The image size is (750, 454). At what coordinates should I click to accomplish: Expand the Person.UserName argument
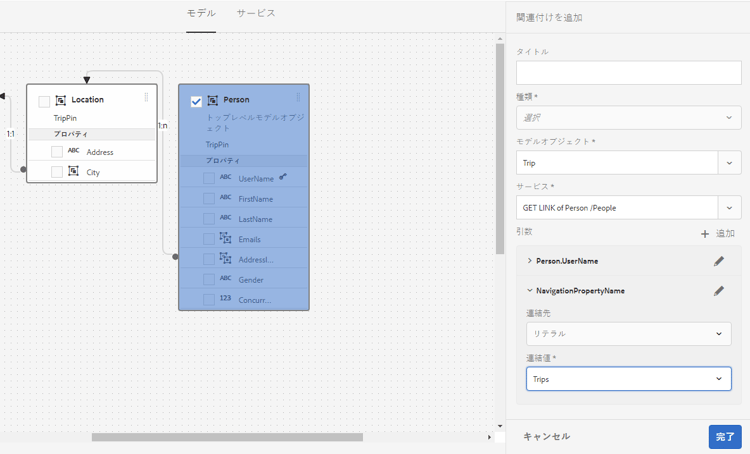point(529,261)
